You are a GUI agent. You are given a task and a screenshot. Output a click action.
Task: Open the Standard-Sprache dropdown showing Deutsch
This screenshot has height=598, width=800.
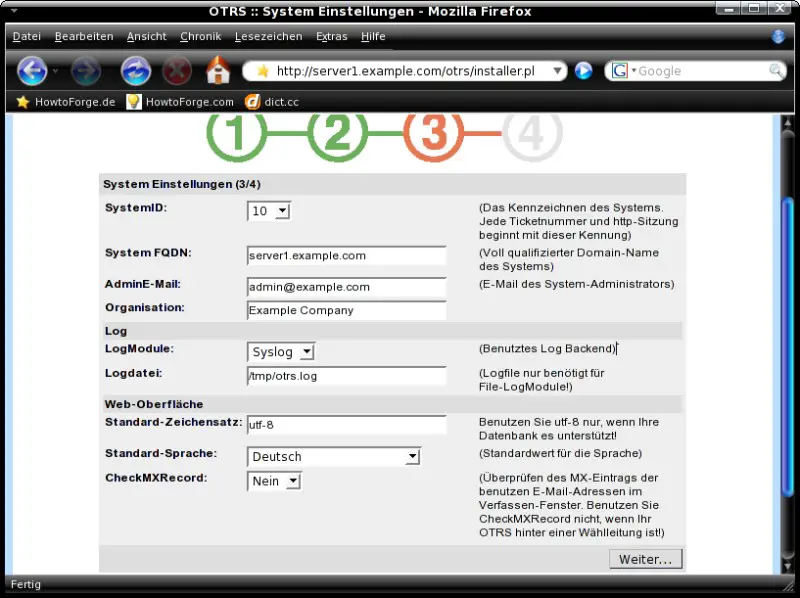pos(334,457)
